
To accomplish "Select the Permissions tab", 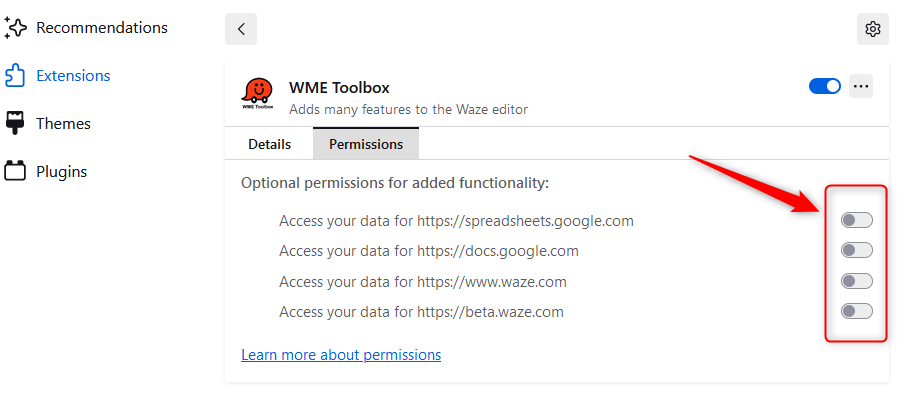I will tap(366, 143).
